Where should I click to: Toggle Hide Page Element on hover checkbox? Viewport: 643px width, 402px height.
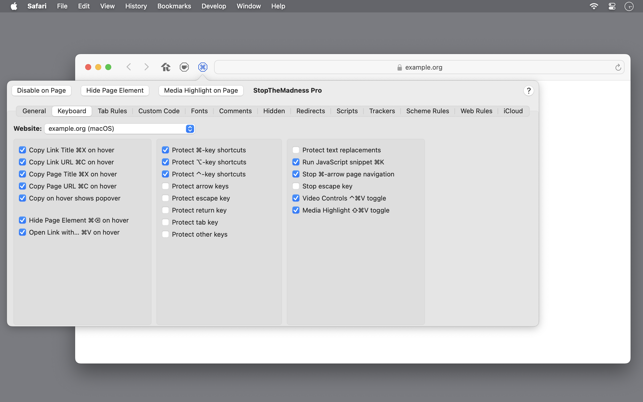pyautogui.click(x=23, y=220)
